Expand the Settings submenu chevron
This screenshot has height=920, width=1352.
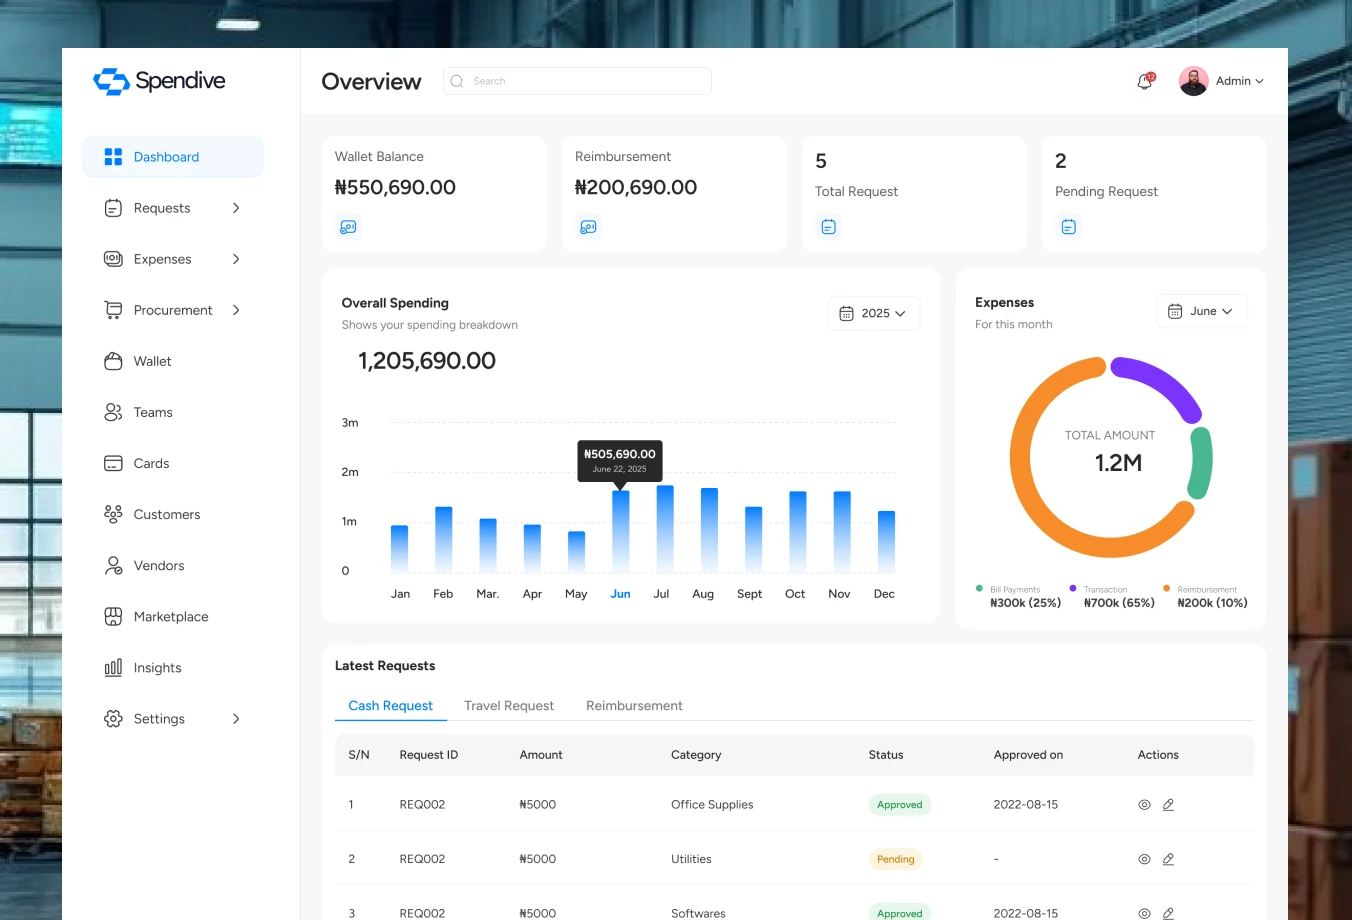pyautogui.click(x=236, y=719)
